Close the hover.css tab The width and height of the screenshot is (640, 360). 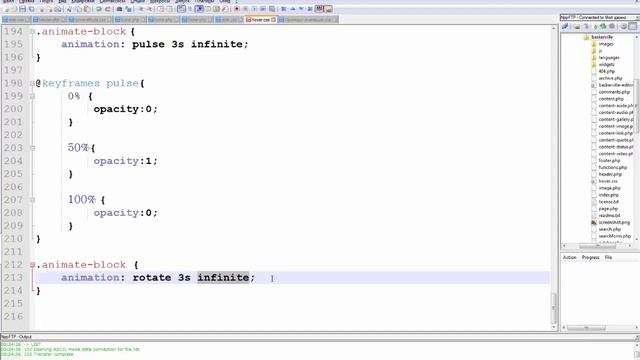273,20
